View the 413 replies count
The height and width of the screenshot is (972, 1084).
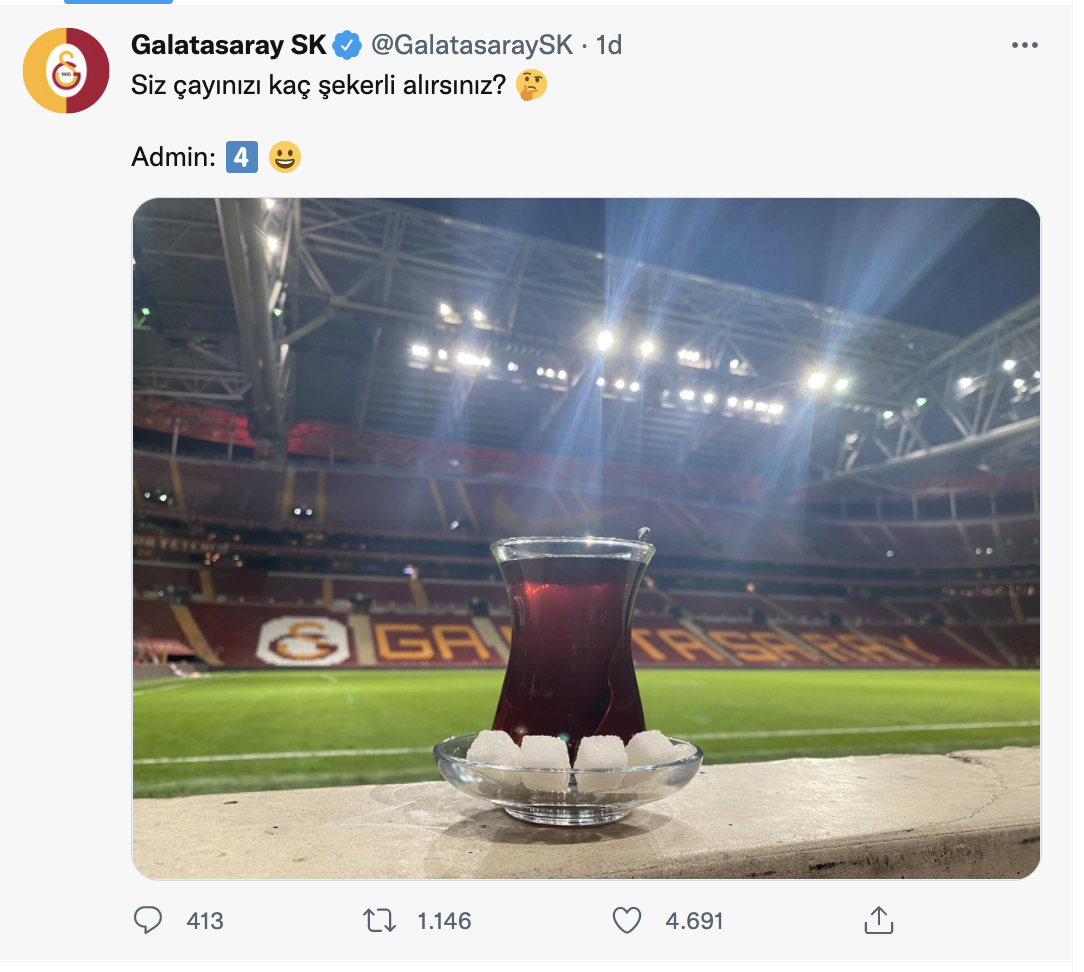click(205, 921)
